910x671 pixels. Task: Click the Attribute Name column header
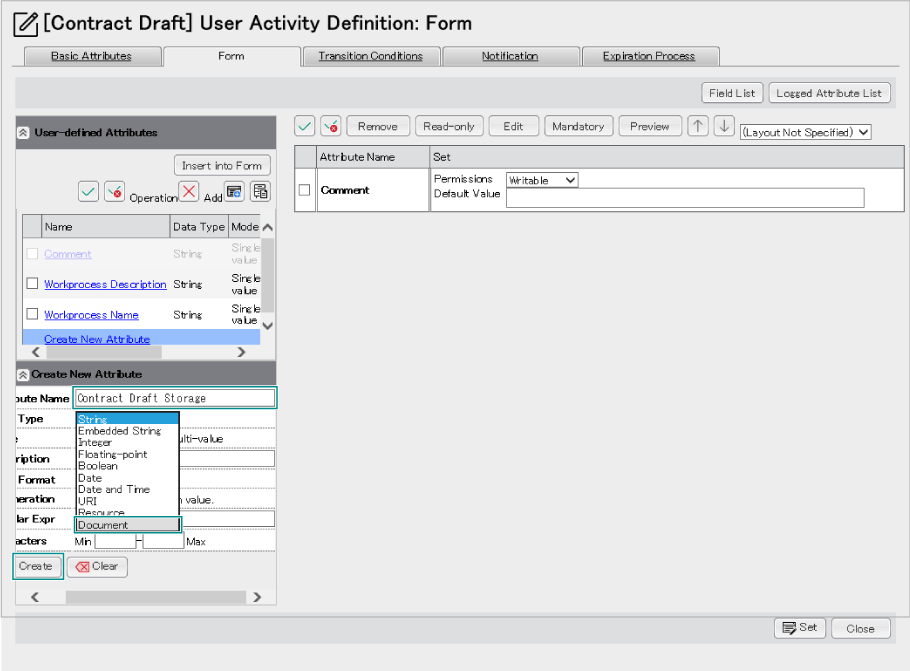373,157
